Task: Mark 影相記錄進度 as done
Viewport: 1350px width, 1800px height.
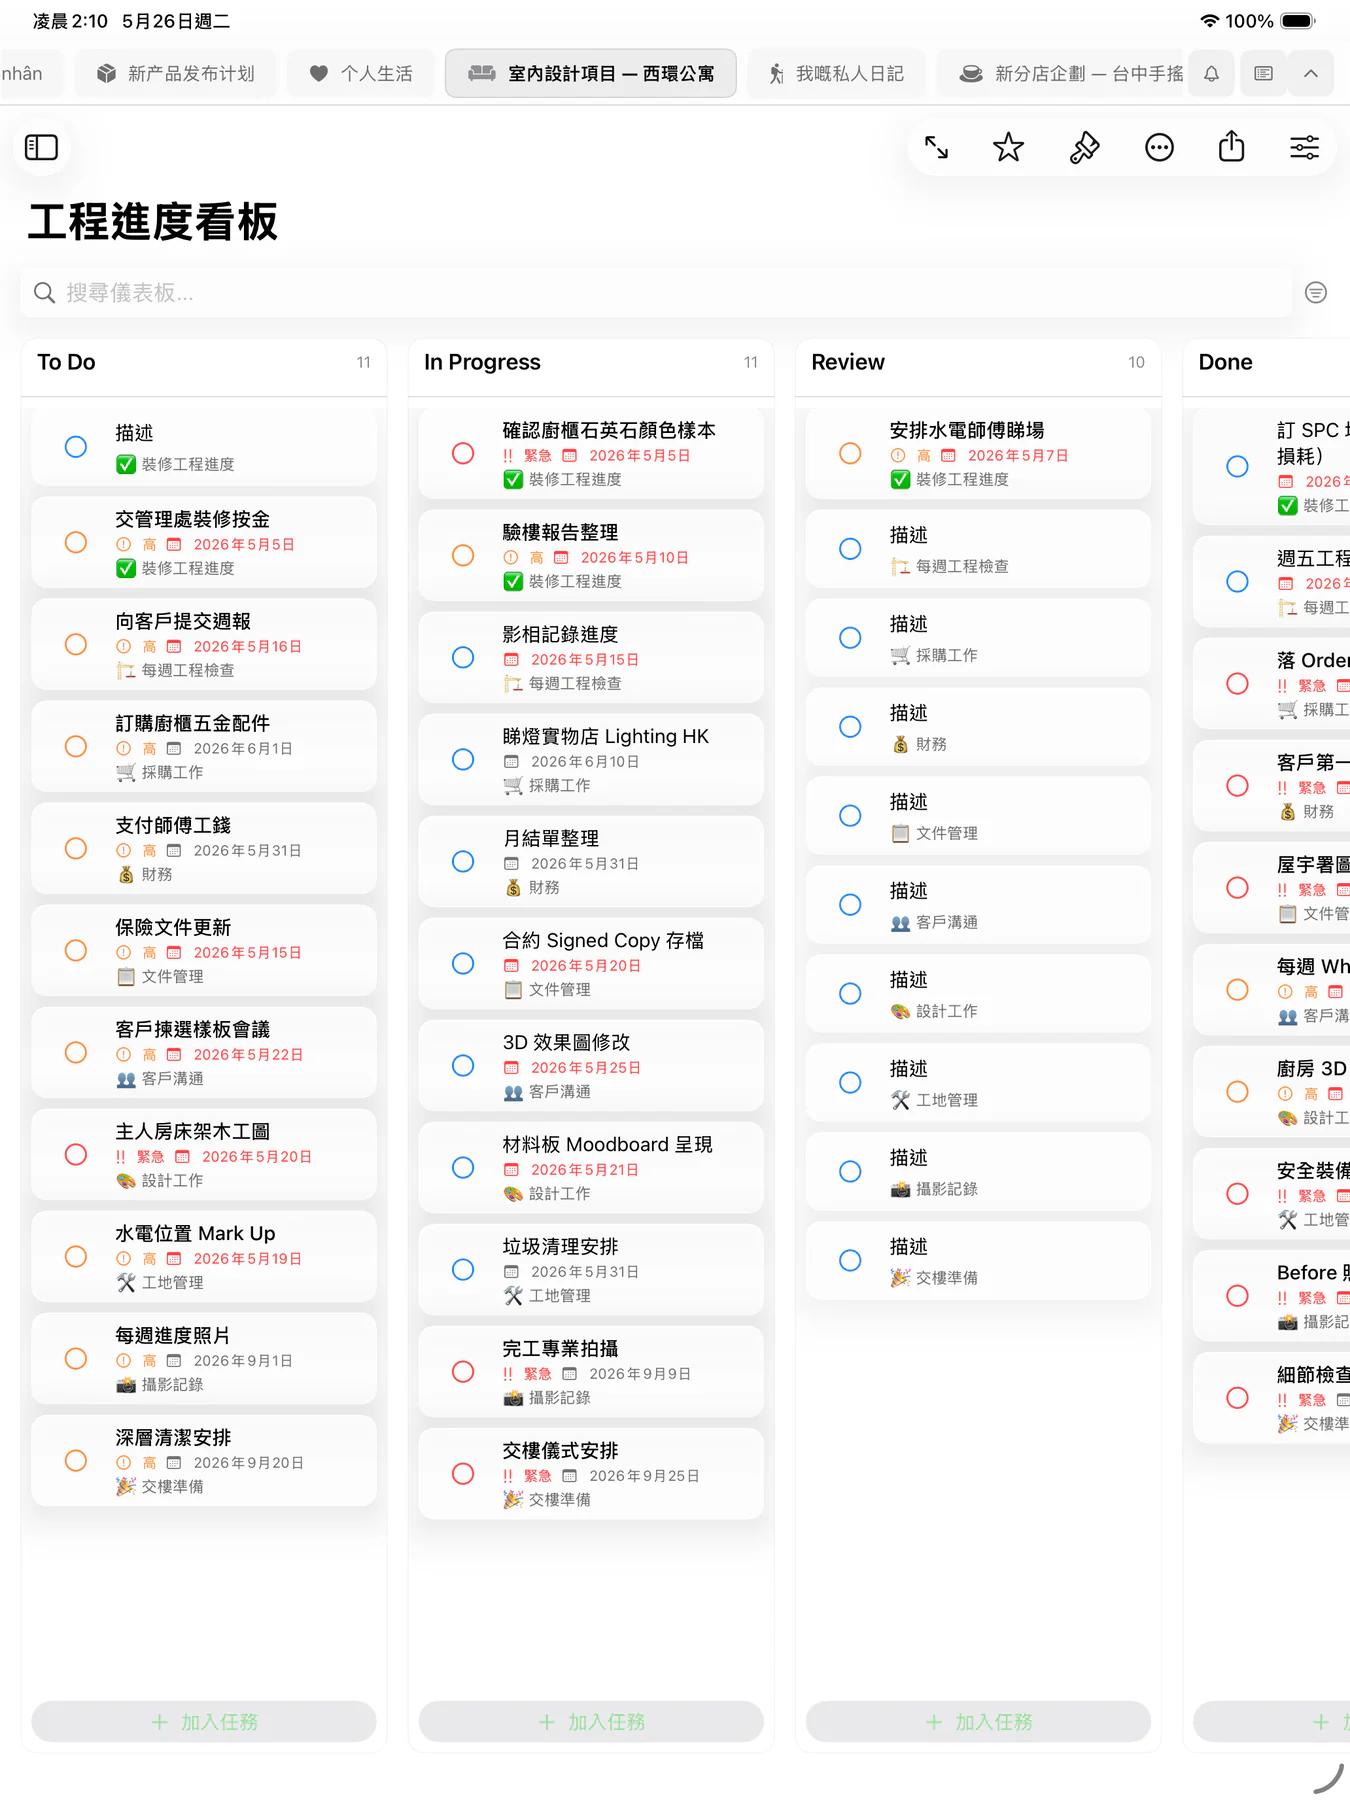Action: pos(463,657)
